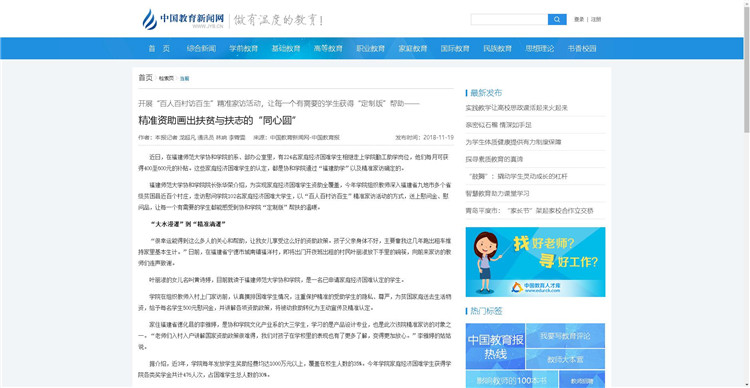Click the 首页 breadcrumb link
Viewport: 750px width, 388px height.
[145, 78]
